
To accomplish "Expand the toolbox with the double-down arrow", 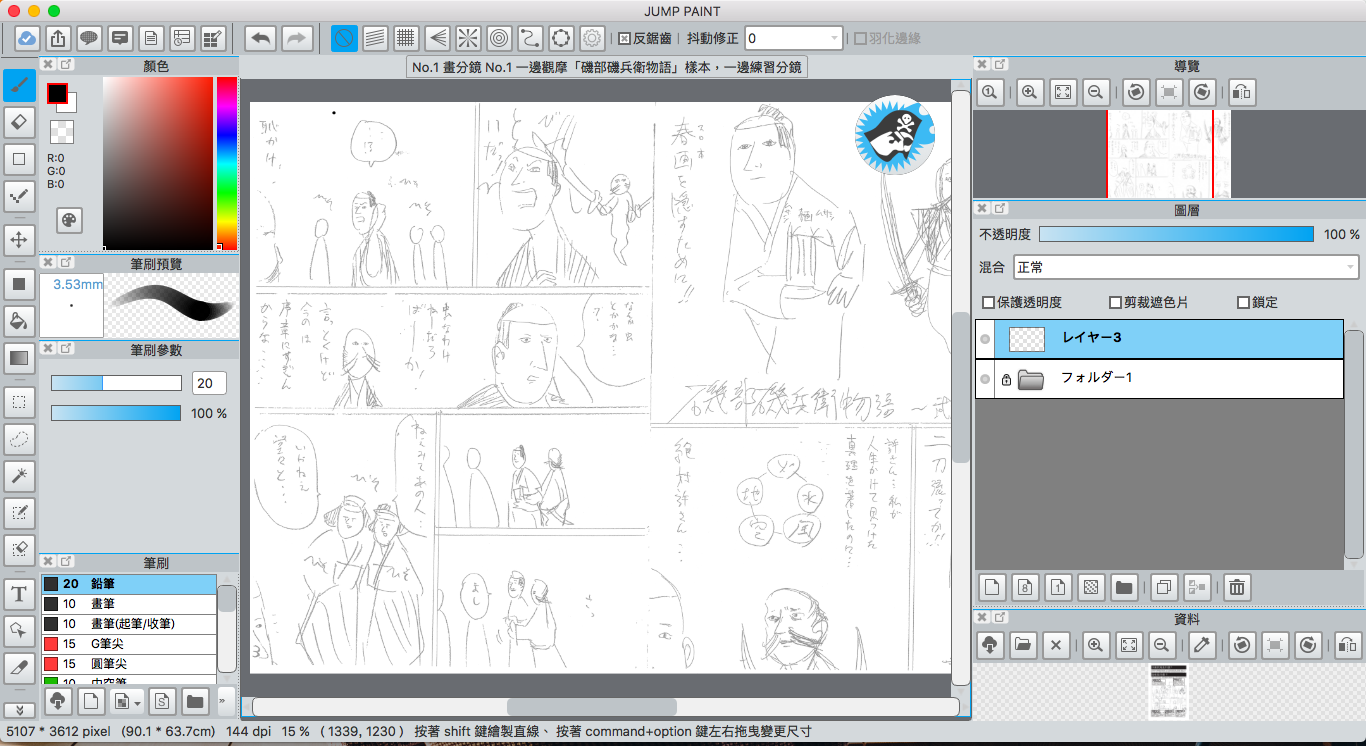I will (x=19, y=710).
